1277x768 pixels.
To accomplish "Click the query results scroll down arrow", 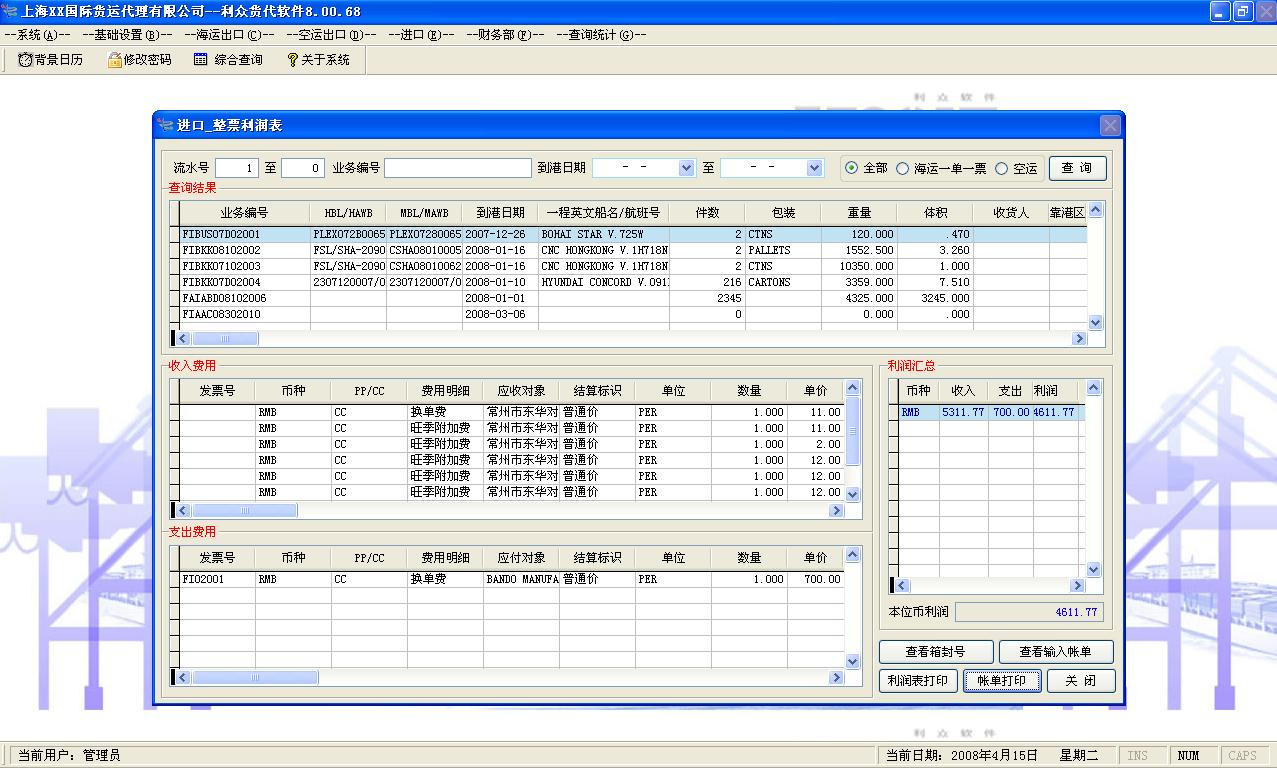I will click(x=1095, y=322).
